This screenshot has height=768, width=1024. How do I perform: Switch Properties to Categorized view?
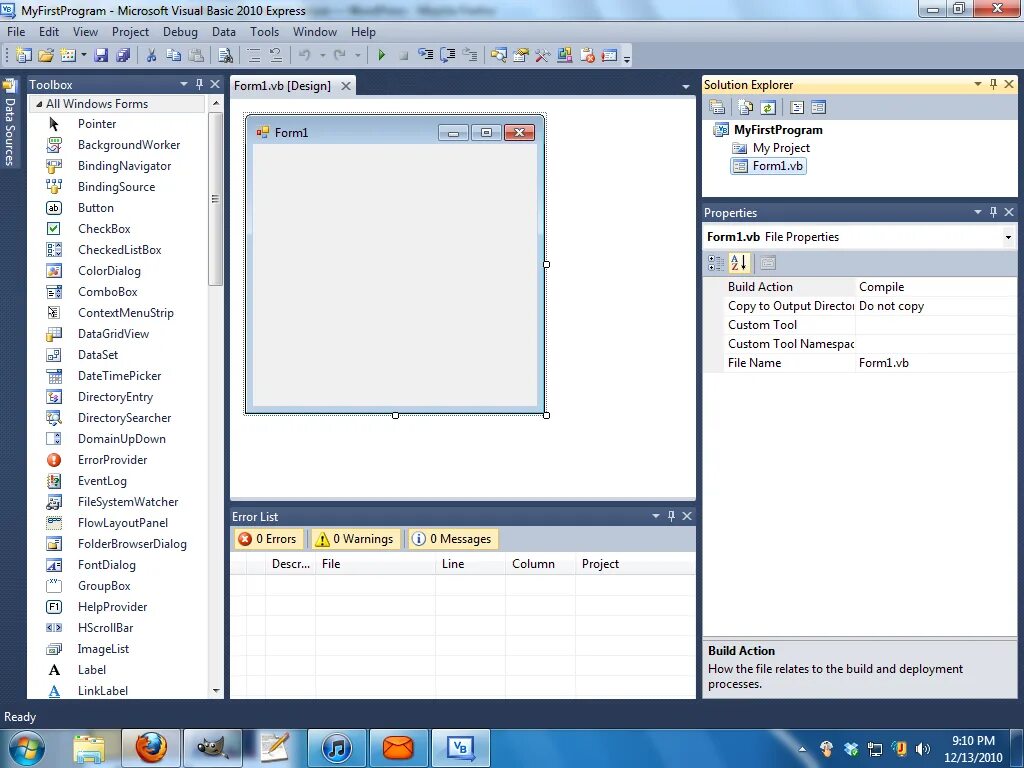(716, 263)
